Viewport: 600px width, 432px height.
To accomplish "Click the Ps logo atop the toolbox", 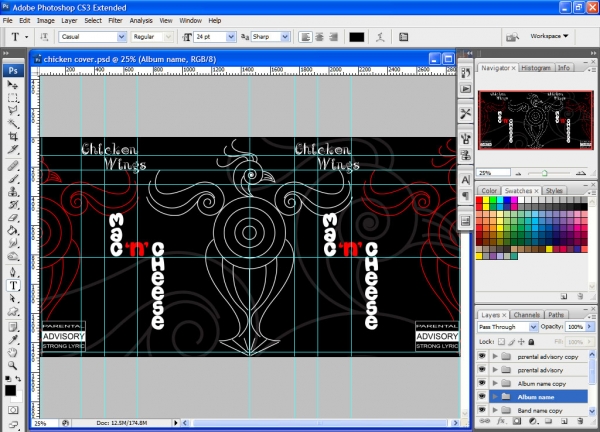I will click(x=13, y=70).
